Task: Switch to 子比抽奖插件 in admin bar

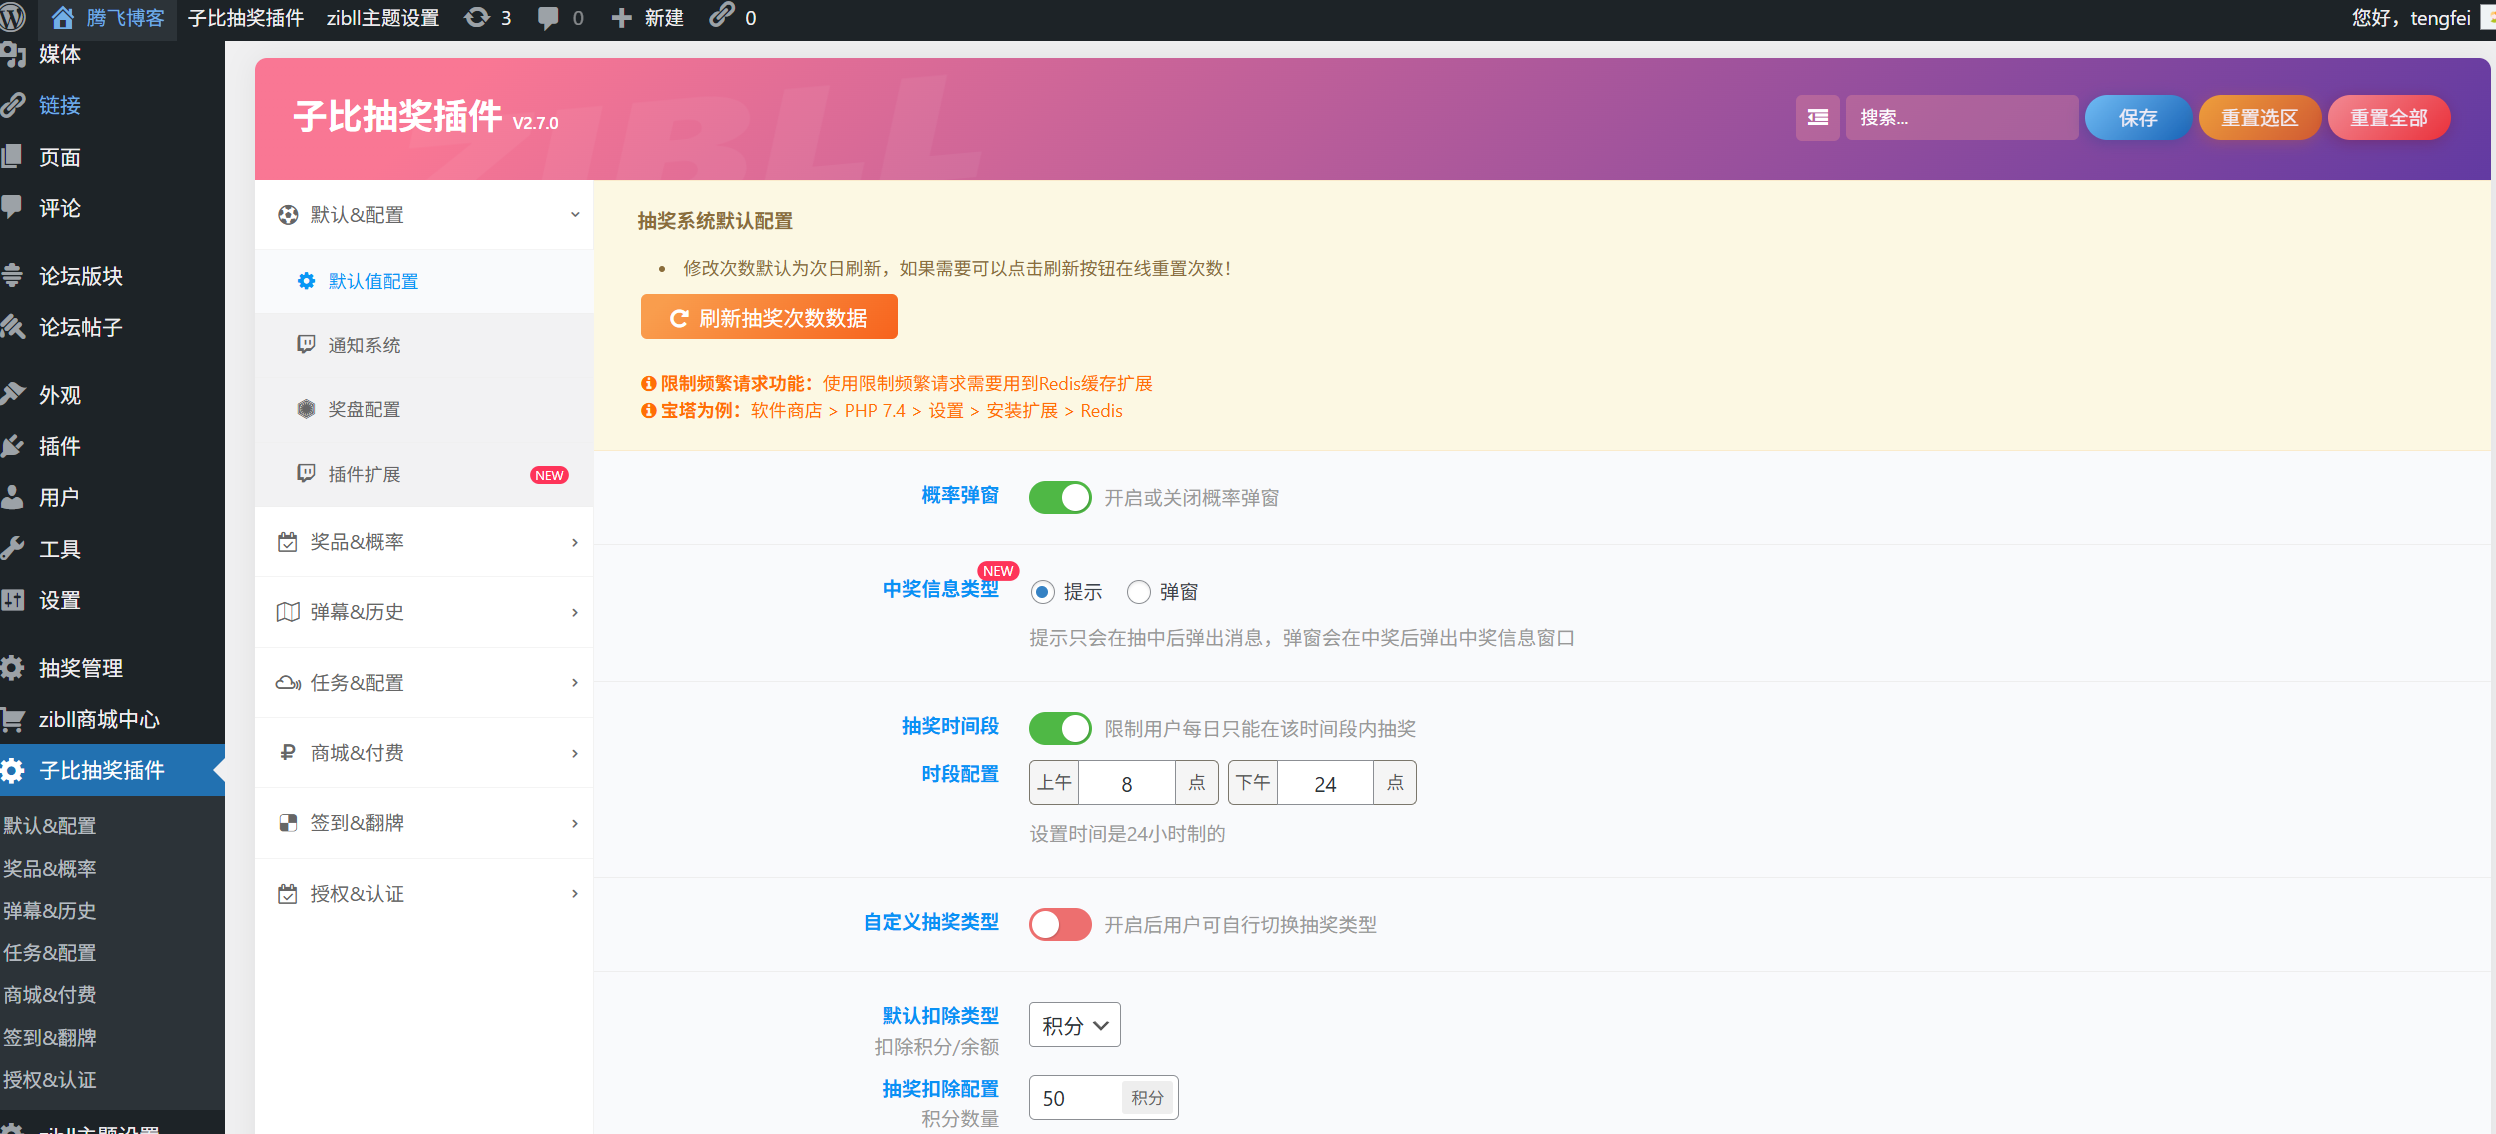Action: click(246, 17)
